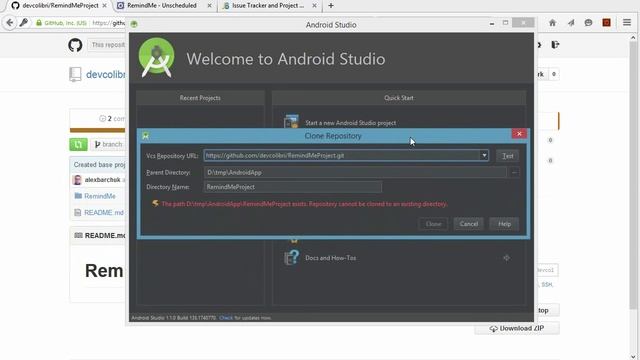Click the green lock GitHub, Inc. identity
The image size is (640, 360).
coord(61,23)
